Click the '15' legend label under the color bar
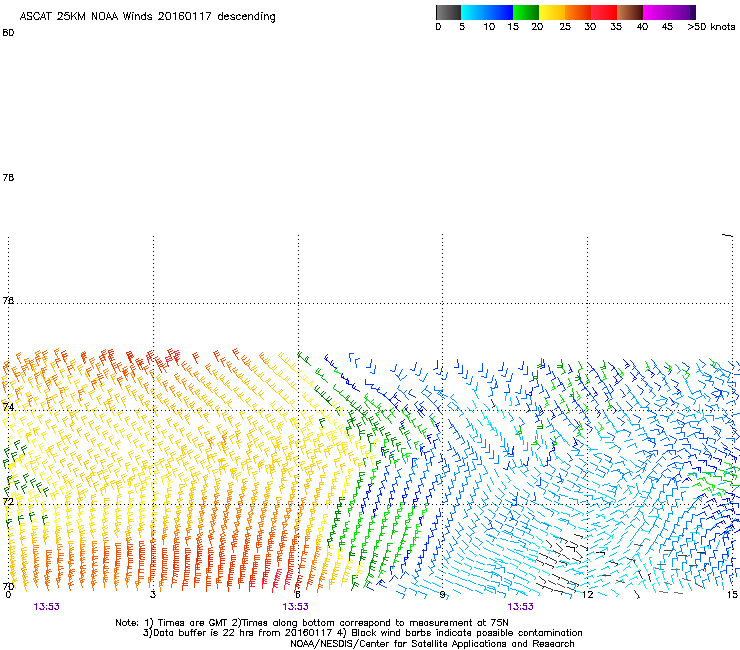Viewport: 740px width, 650px height. [x=513, y=27]
